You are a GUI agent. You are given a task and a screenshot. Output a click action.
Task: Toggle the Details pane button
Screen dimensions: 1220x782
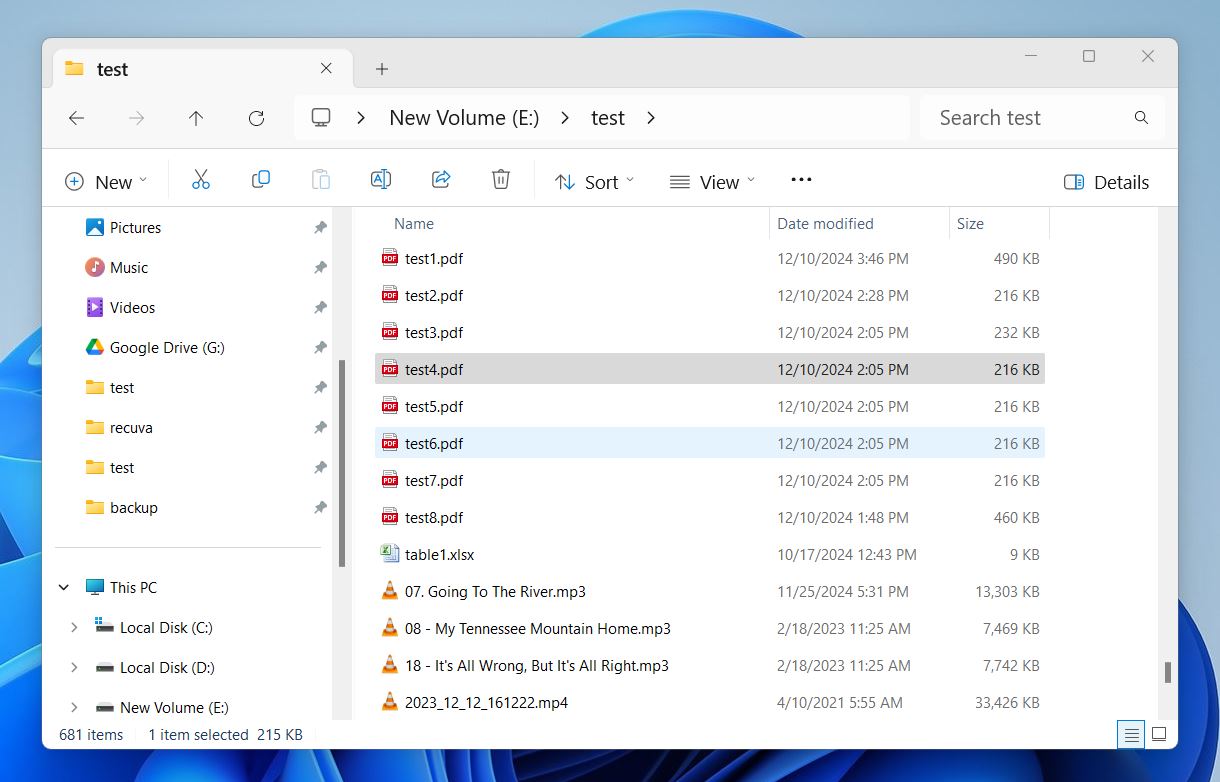point(1106,182)
